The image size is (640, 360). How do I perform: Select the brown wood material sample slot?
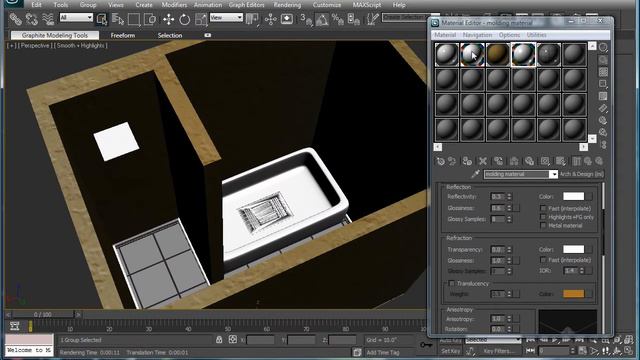point(498,54)
